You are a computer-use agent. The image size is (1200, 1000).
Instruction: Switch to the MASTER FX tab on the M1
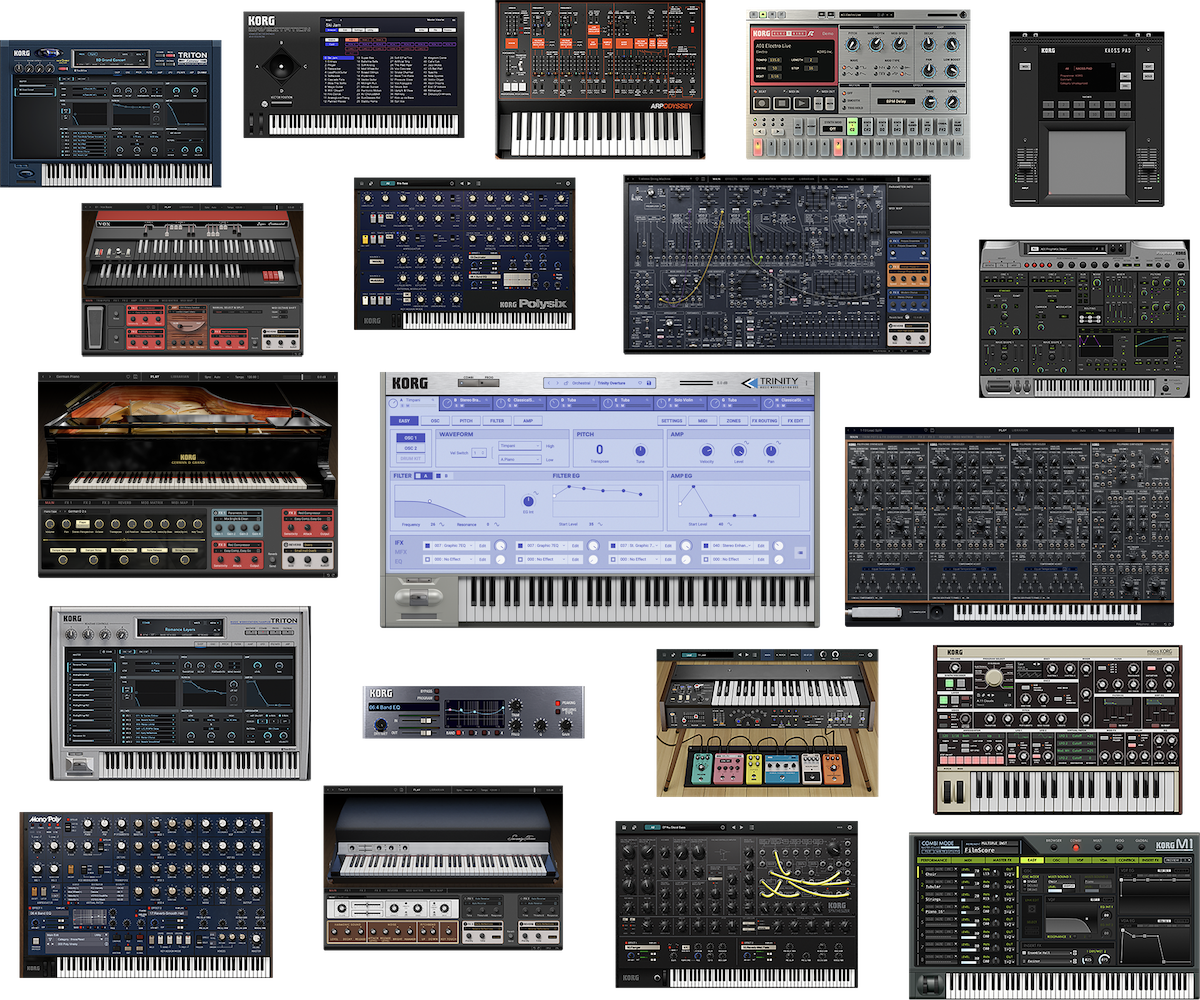[x=1002, y=860]
